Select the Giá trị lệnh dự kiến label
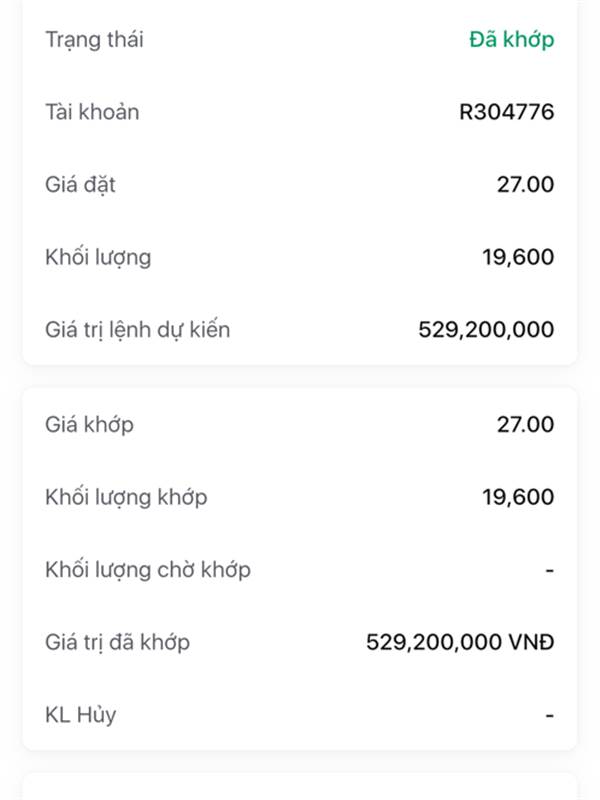The height and width of the screenshot is (800, 600). 138,329
